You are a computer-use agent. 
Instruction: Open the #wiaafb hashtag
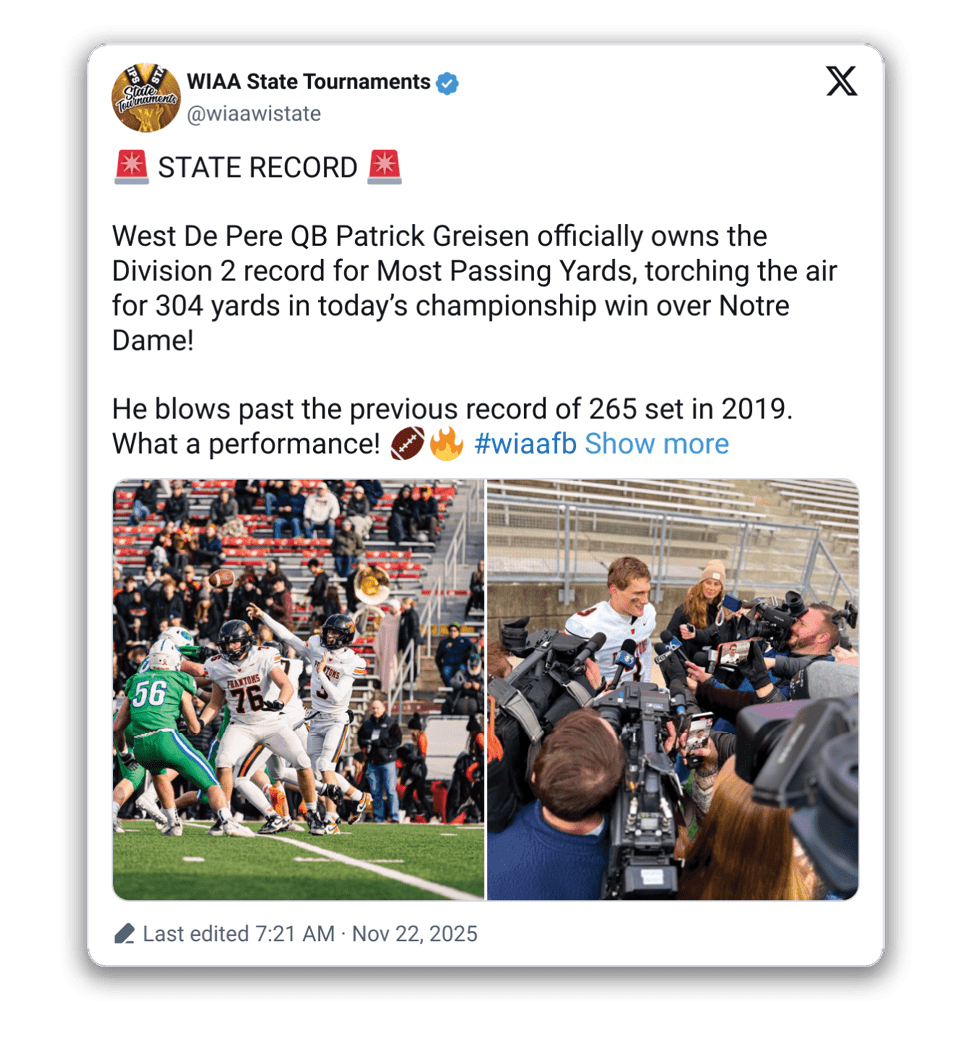[x=525, y=444]
